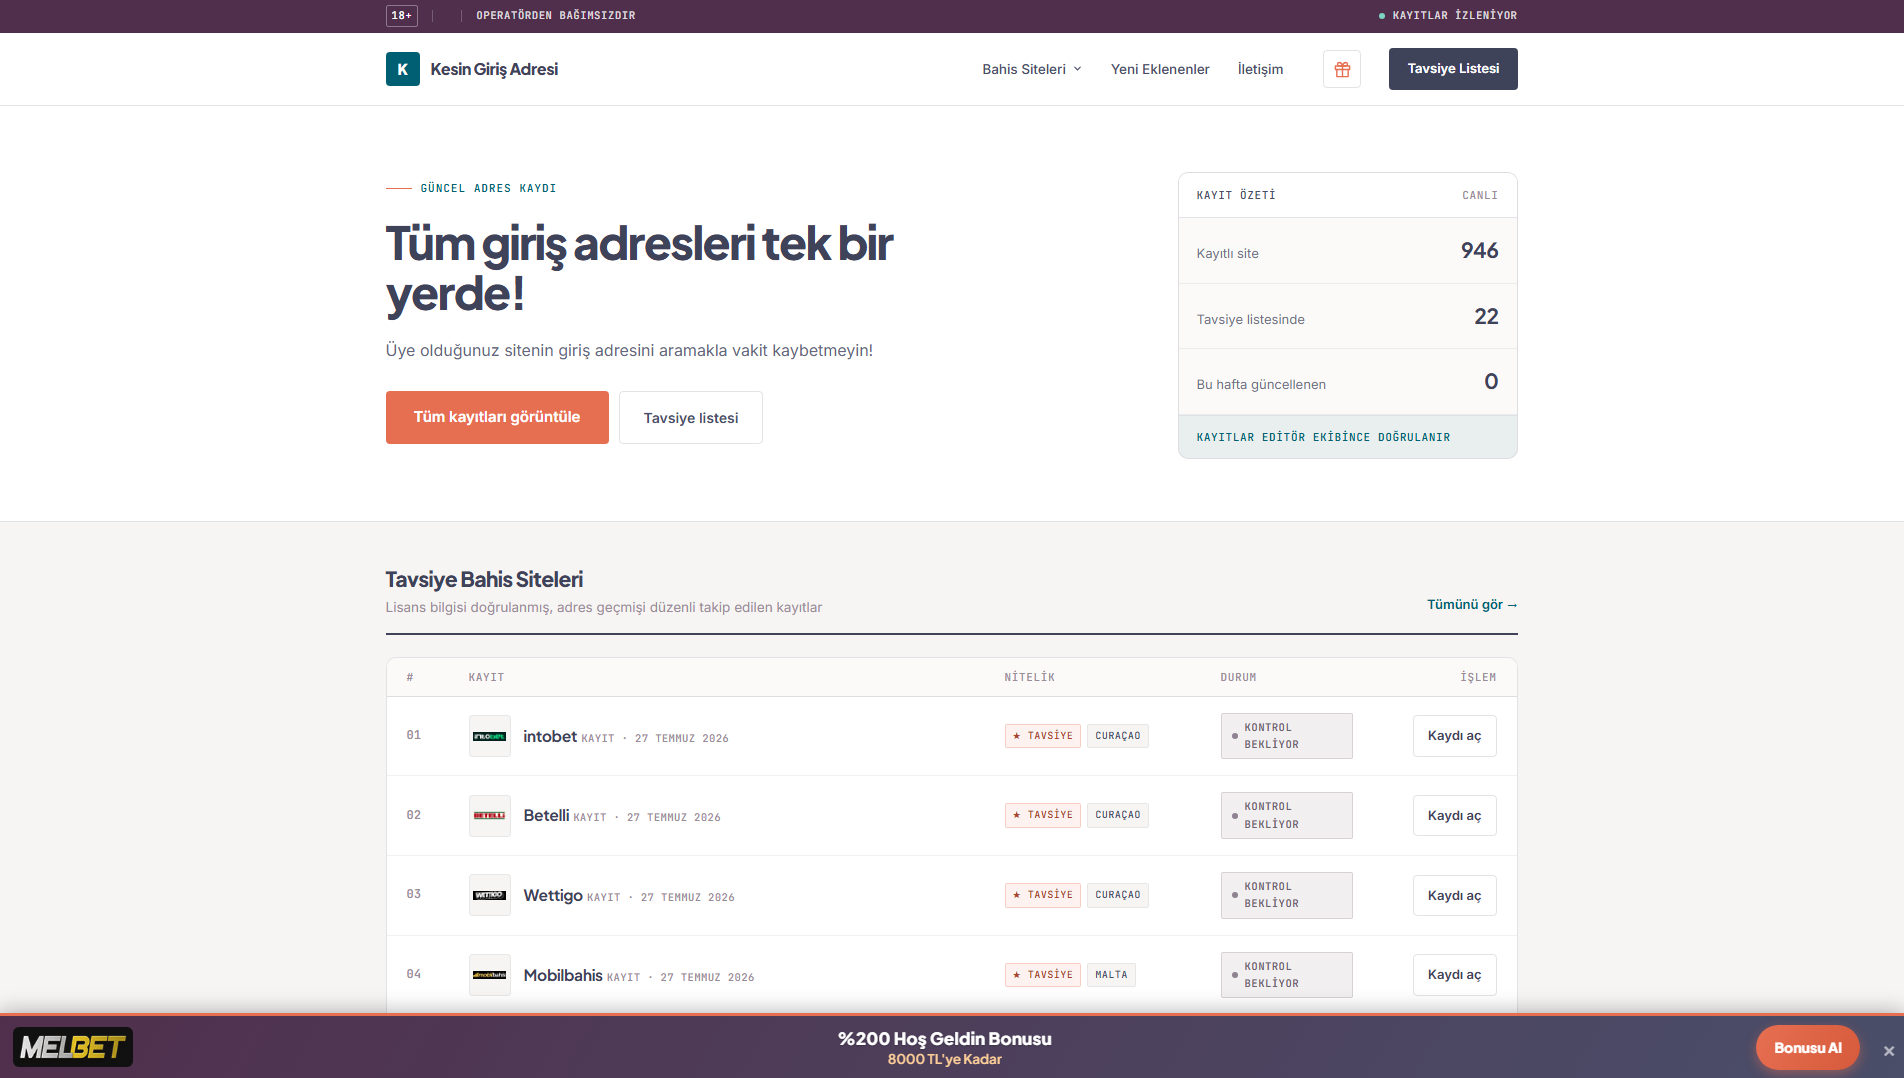The width and height of the screenshot is (1904, 1078).
Task: Click the CURAÇAO tag on Wettigo row
Action: click(1117, 895)
